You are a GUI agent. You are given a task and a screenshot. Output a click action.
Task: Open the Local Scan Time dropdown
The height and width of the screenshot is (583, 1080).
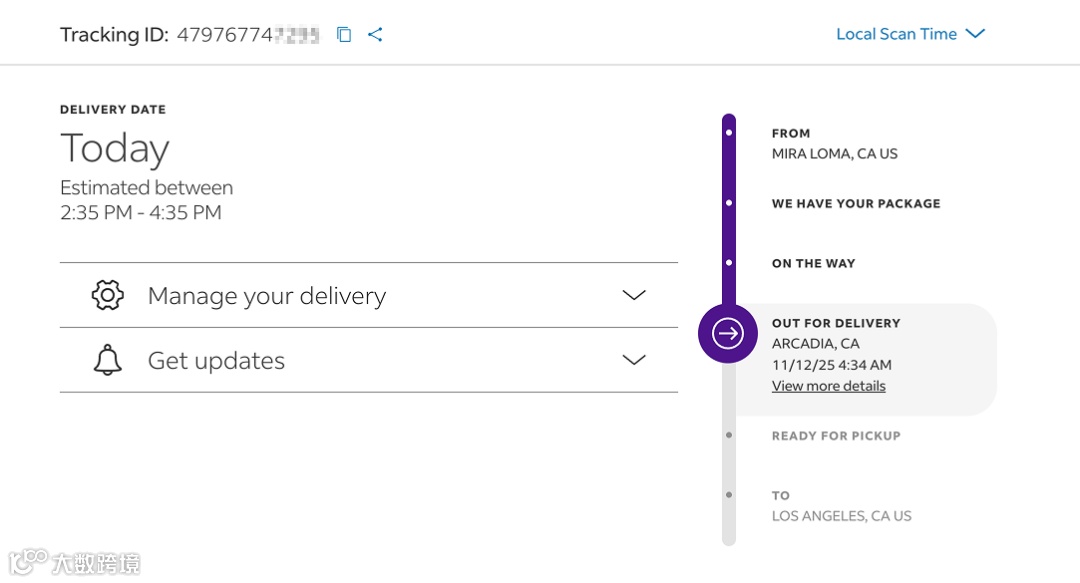pos(896,34)
